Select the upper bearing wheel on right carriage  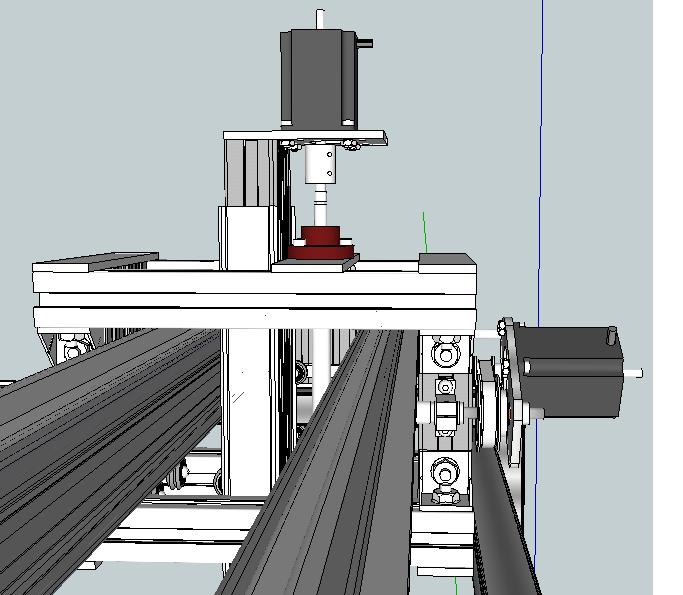pyautogui.click(x=444, y=353)
